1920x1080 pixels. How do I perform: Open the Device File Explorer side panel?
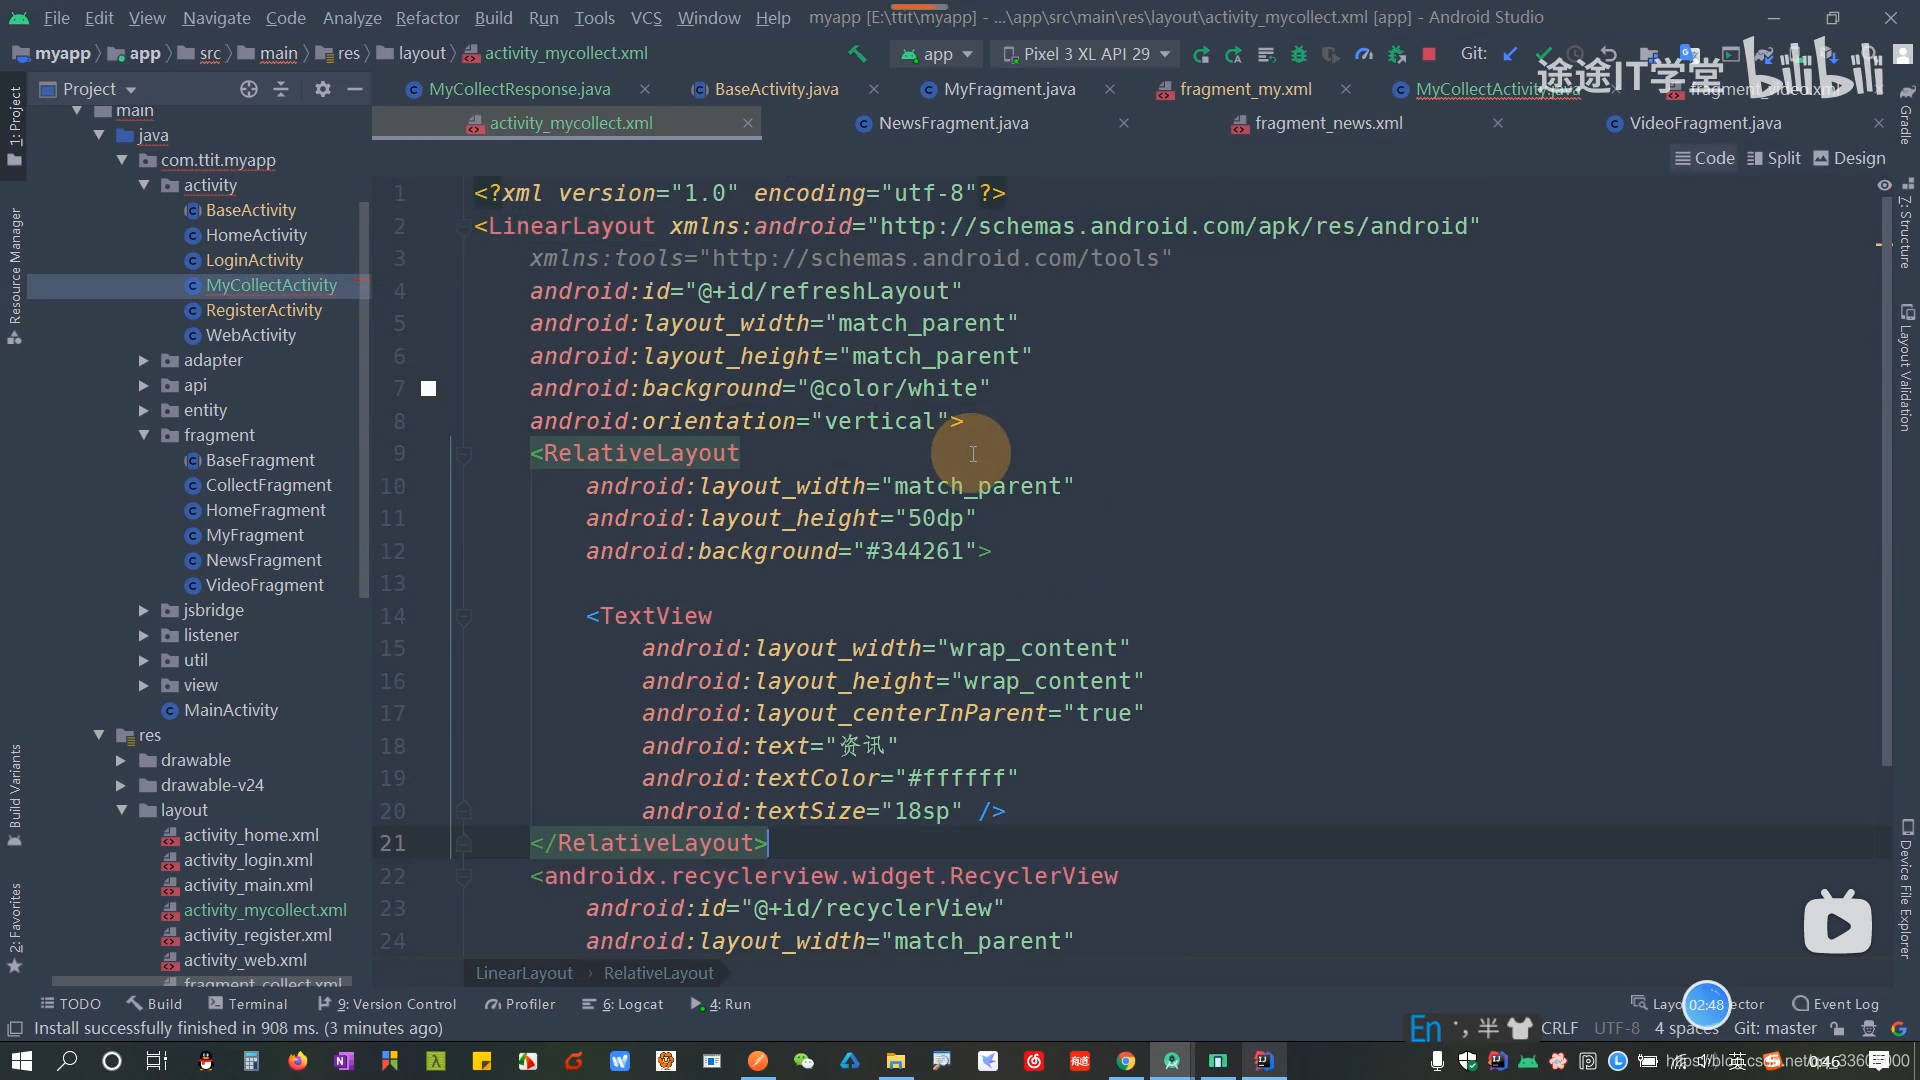(x=1906, y=890)
